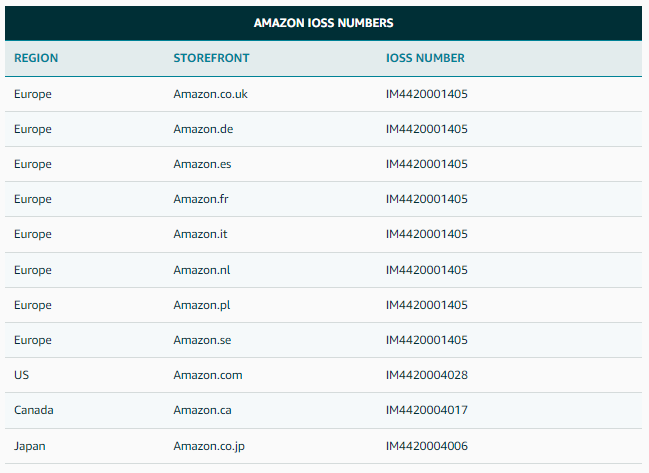The height and width of the screenshot is (473, 649).
Task: Select the Amazon.ca storefront cell
Action: 202,410
